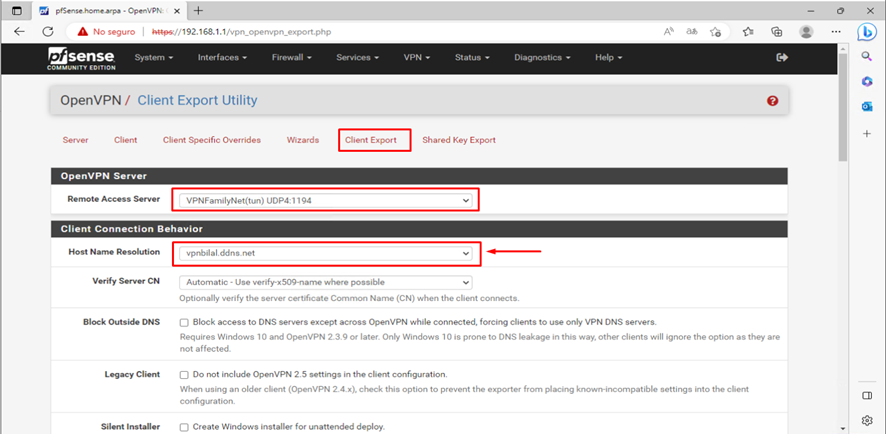886x434 pixels.
Task: Switch to the Client tab
Action: click(125, 140)
